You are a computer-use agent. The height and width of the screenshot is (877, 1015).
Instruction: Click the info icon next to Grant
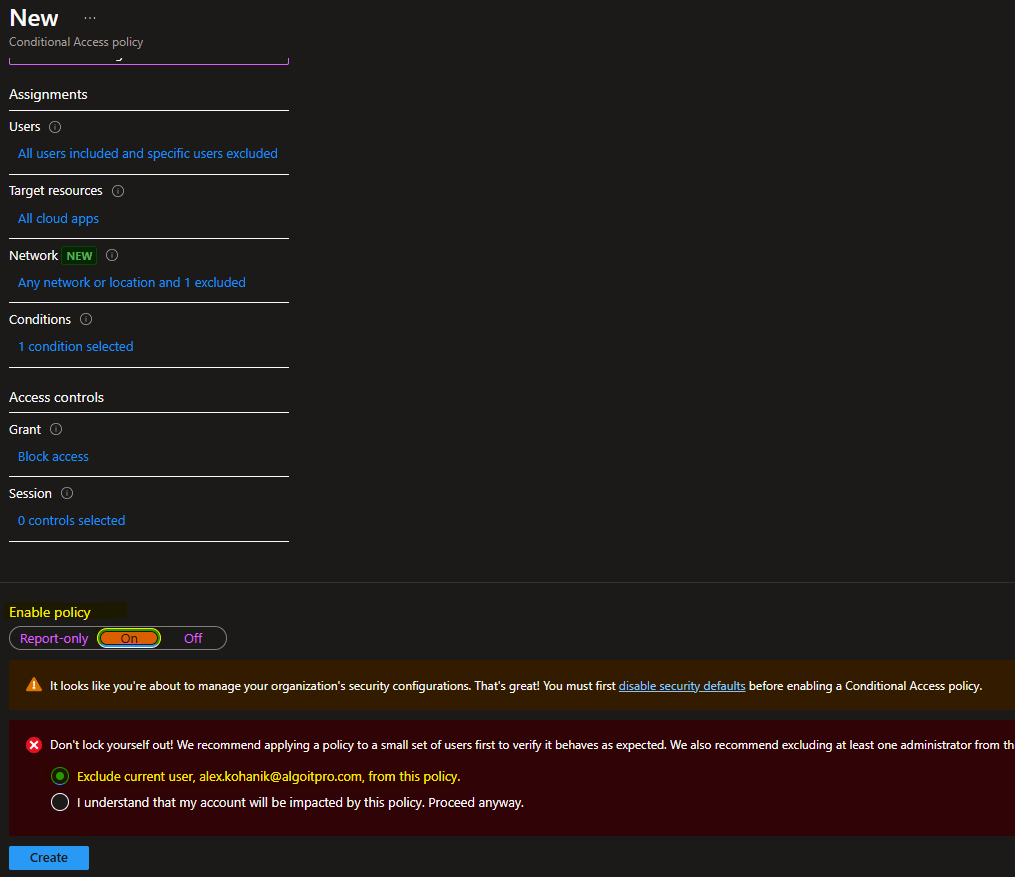click(x=56, y=430)
